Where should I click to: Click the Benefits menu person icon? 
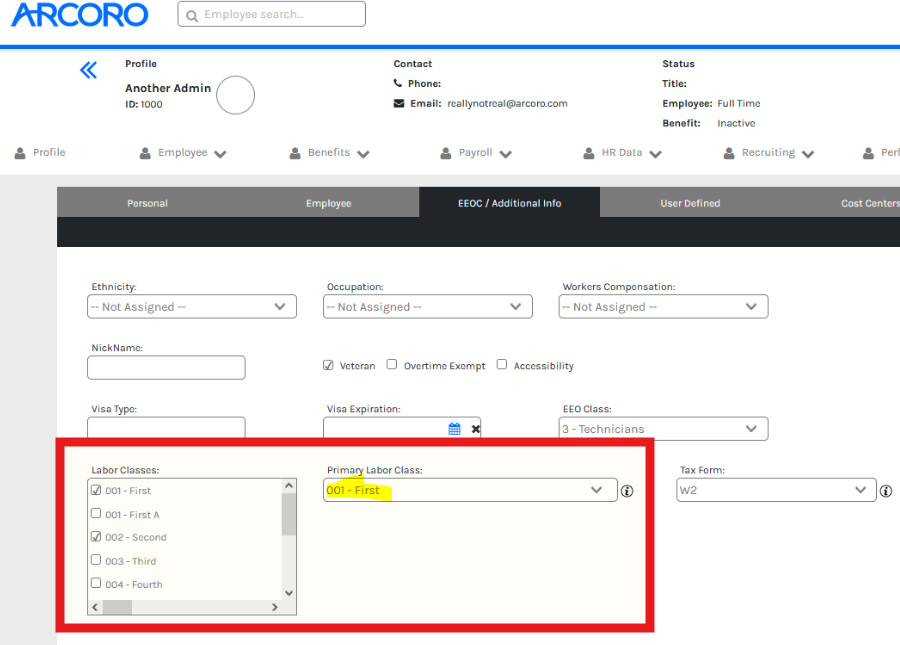295,153
